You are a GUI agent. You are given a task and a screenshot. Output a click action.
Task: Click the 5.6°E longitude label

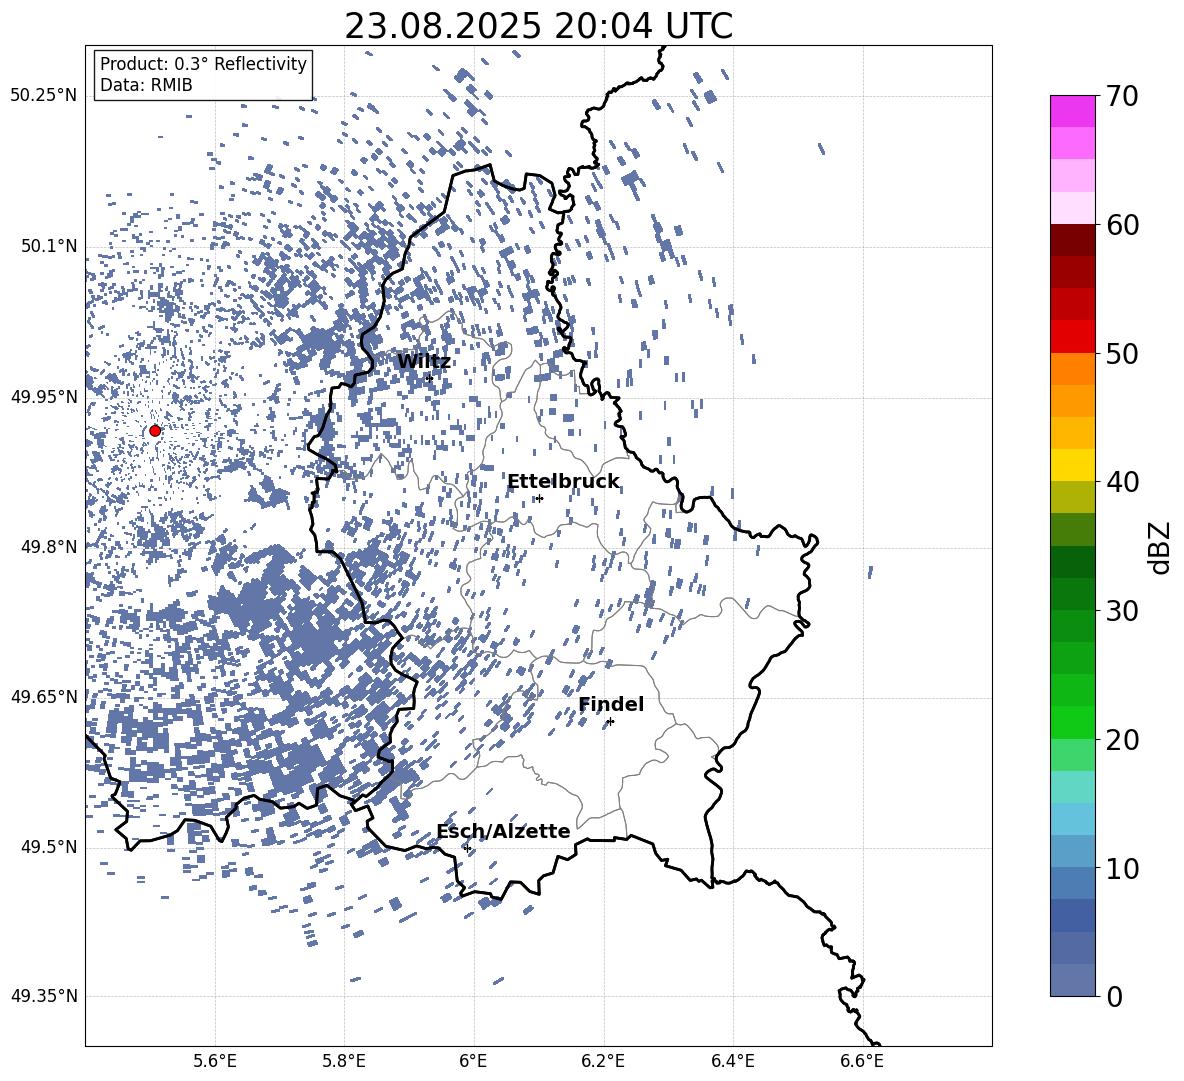point(215,1061)
